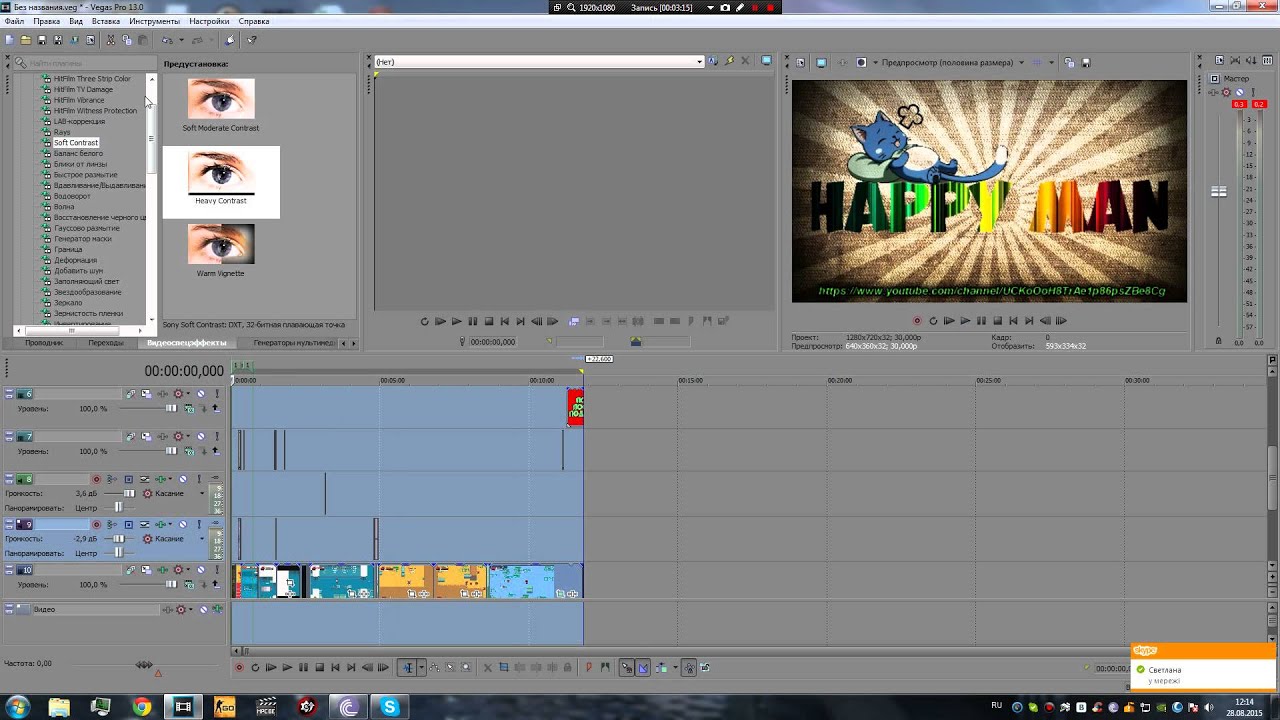Open the Инструменты menu
The image size is (1280, 720).
pyautogui.click(x=154, y=21)
